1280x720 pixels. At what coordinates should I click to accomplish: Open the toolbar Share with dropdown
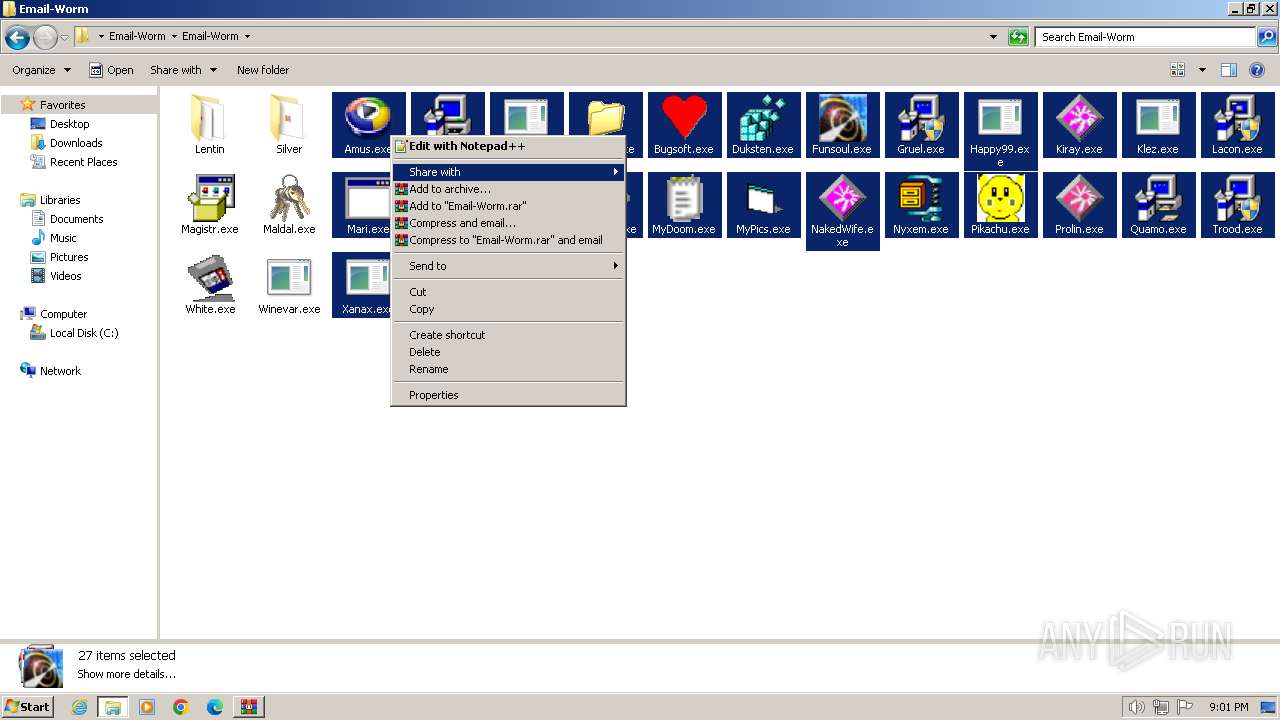(x=183, y=70)
